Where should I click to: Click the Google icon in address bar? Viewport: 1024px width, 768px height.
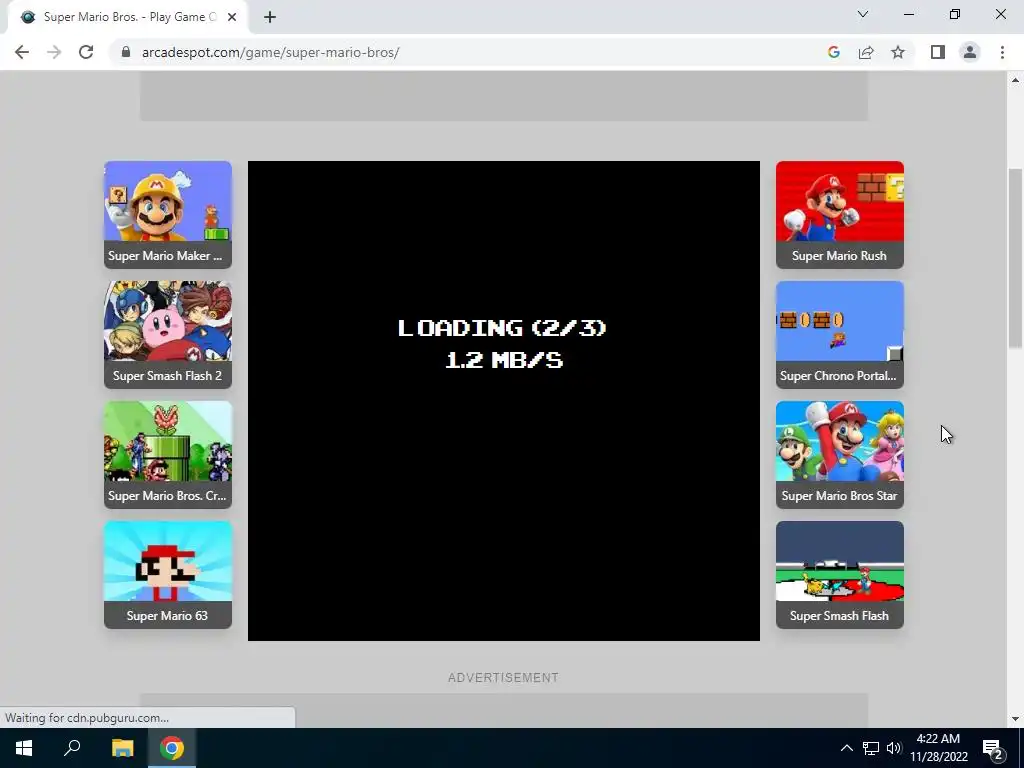pos(833,52)
